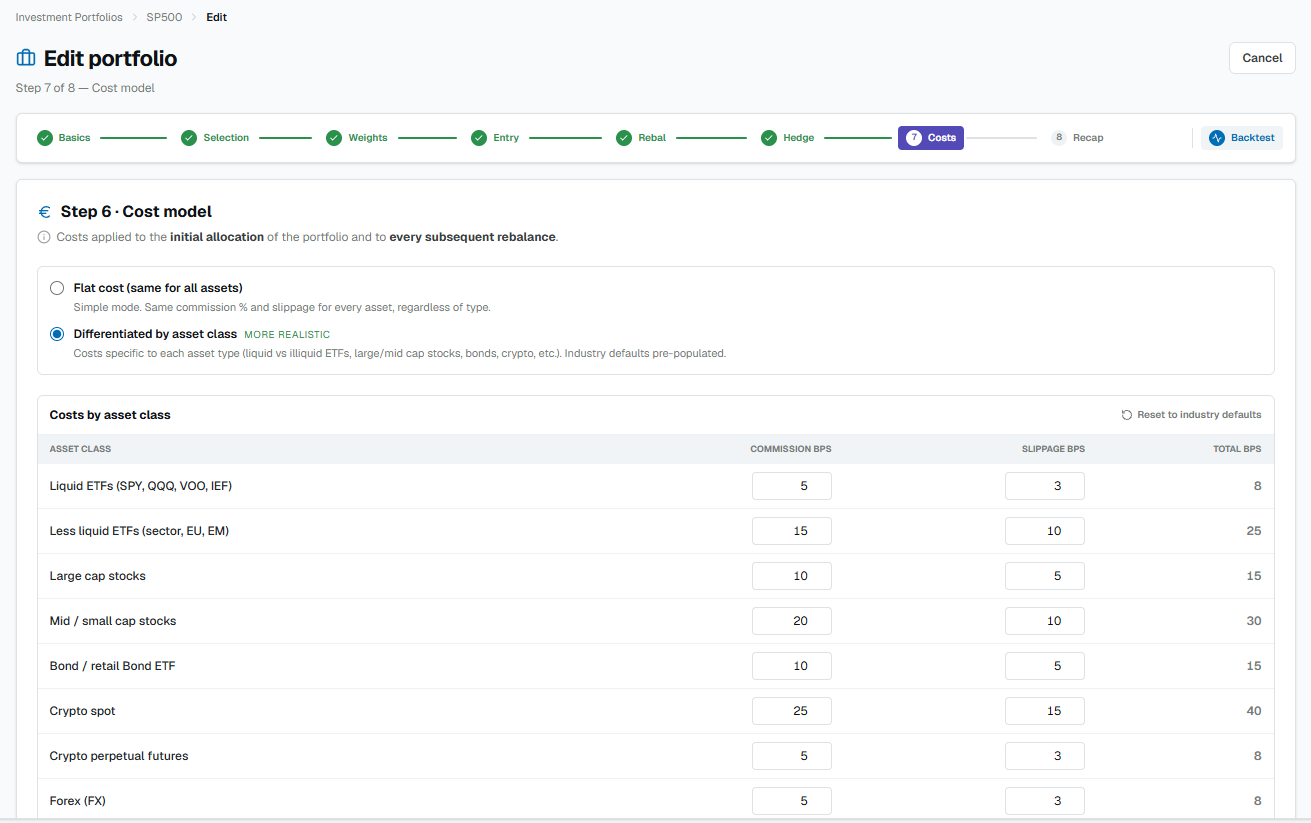This screenshot has height=823, width=1311.
Task: Edit Crypto spot commission field
Action: point(792,711)
